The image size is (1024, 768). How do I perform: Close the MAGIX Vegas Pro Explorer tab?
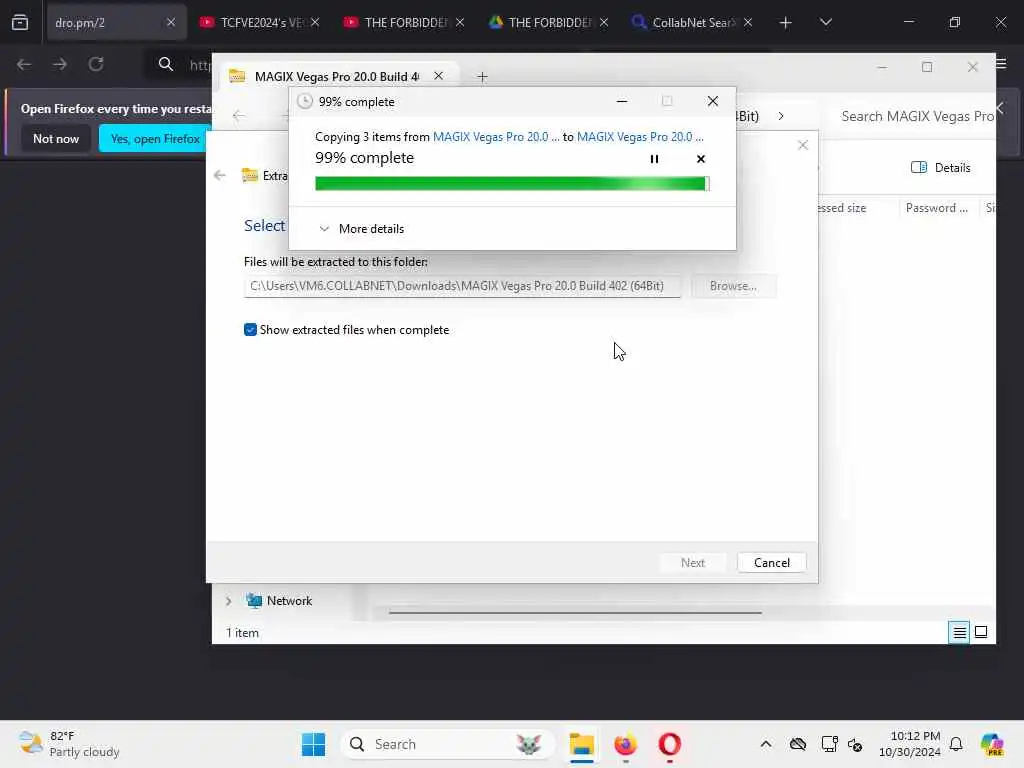coord(439,76)
